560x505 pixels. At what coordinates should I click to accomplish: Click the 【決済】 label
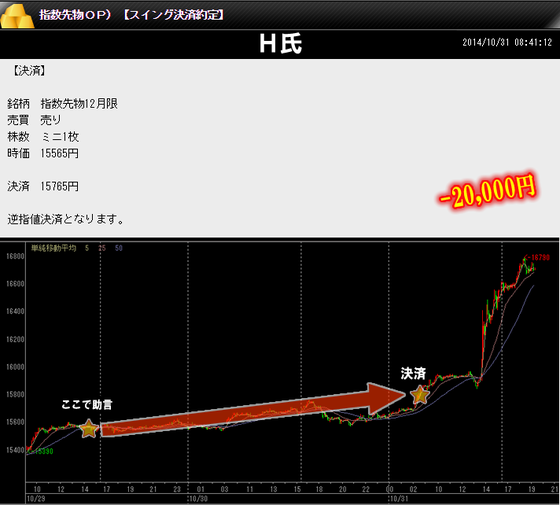(x=29, y=71)
